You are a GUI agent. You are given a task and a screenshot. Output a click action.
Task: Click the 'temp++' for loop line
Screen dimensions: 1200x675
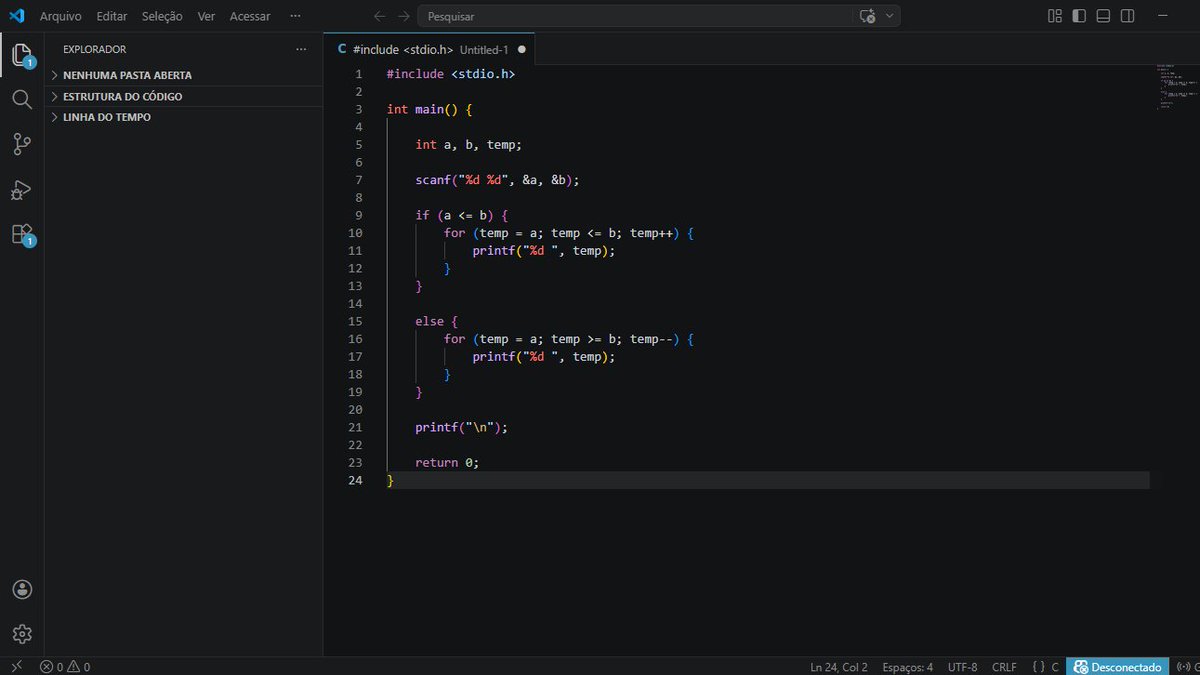click(x=569, y=233)
